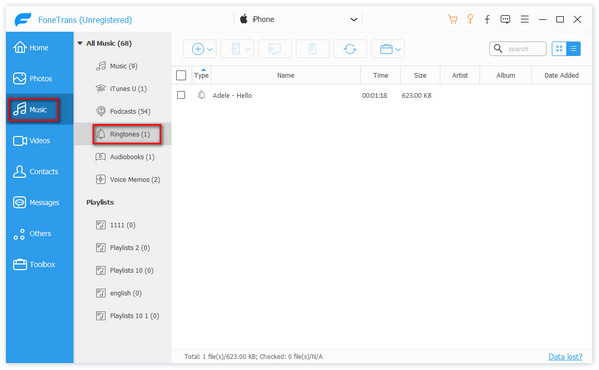Image resolution: width=599 pixels, height=370 pixels.
Task: Open the feedback chat icon
Action: point(505,19)
